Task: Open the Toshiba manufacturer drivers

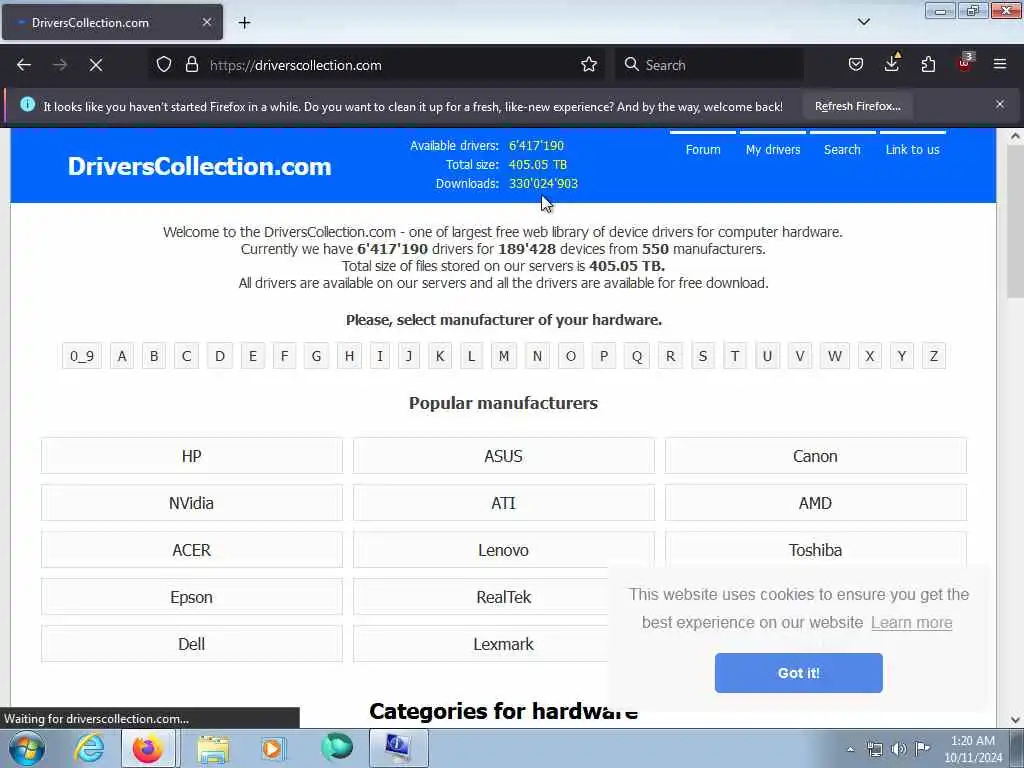Action: [816, 549]
